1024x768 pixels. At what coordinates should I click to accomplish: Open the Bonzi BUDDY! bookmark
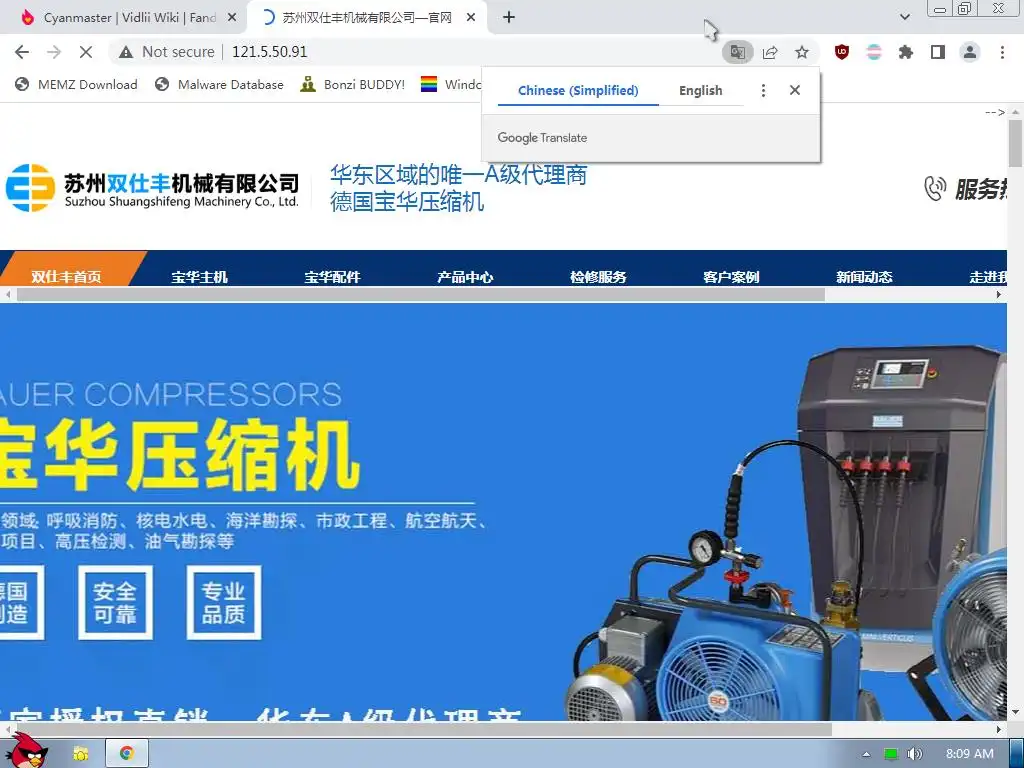tap(353, 84)
